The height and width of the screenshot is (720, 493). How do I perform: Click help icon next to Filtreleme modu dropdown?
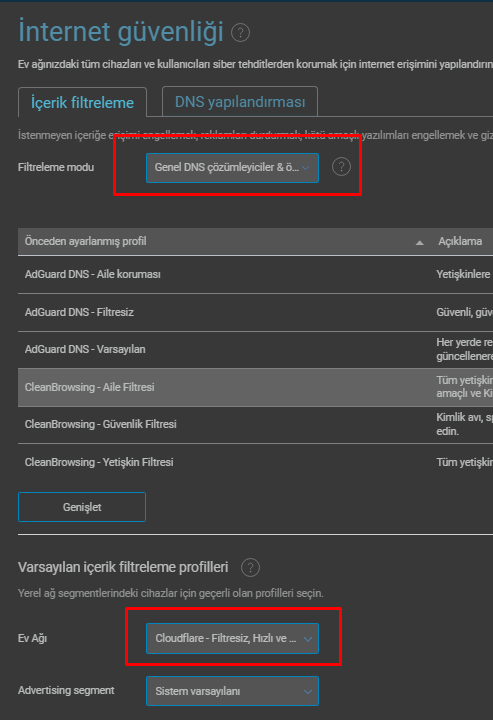pos(341,167)
